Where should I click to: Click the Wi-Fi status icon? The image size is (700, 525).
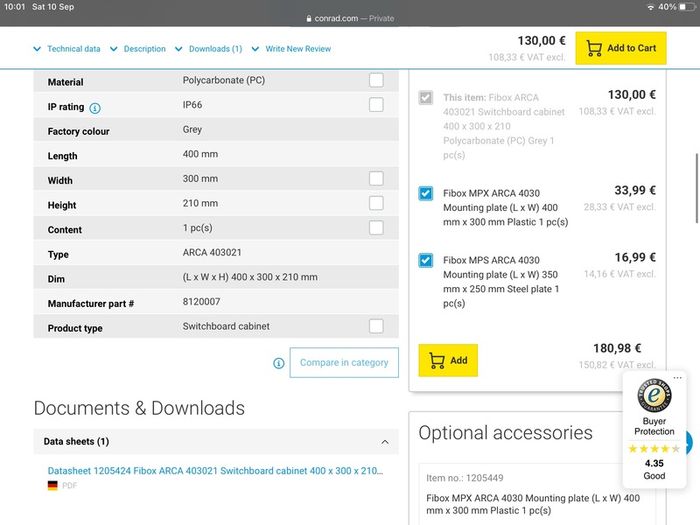(x=651, y=7)
